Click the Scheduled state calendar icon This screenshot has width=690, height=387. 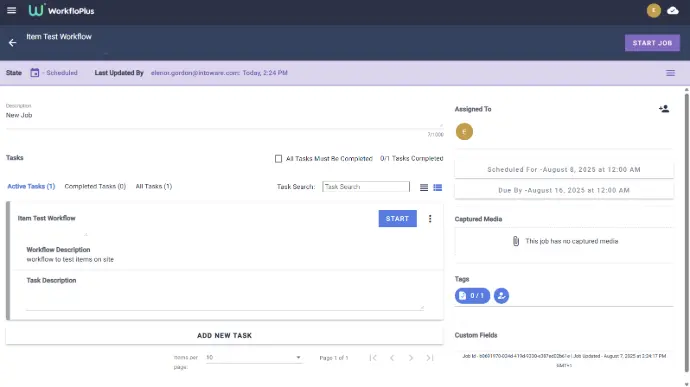tap(35, 73)
